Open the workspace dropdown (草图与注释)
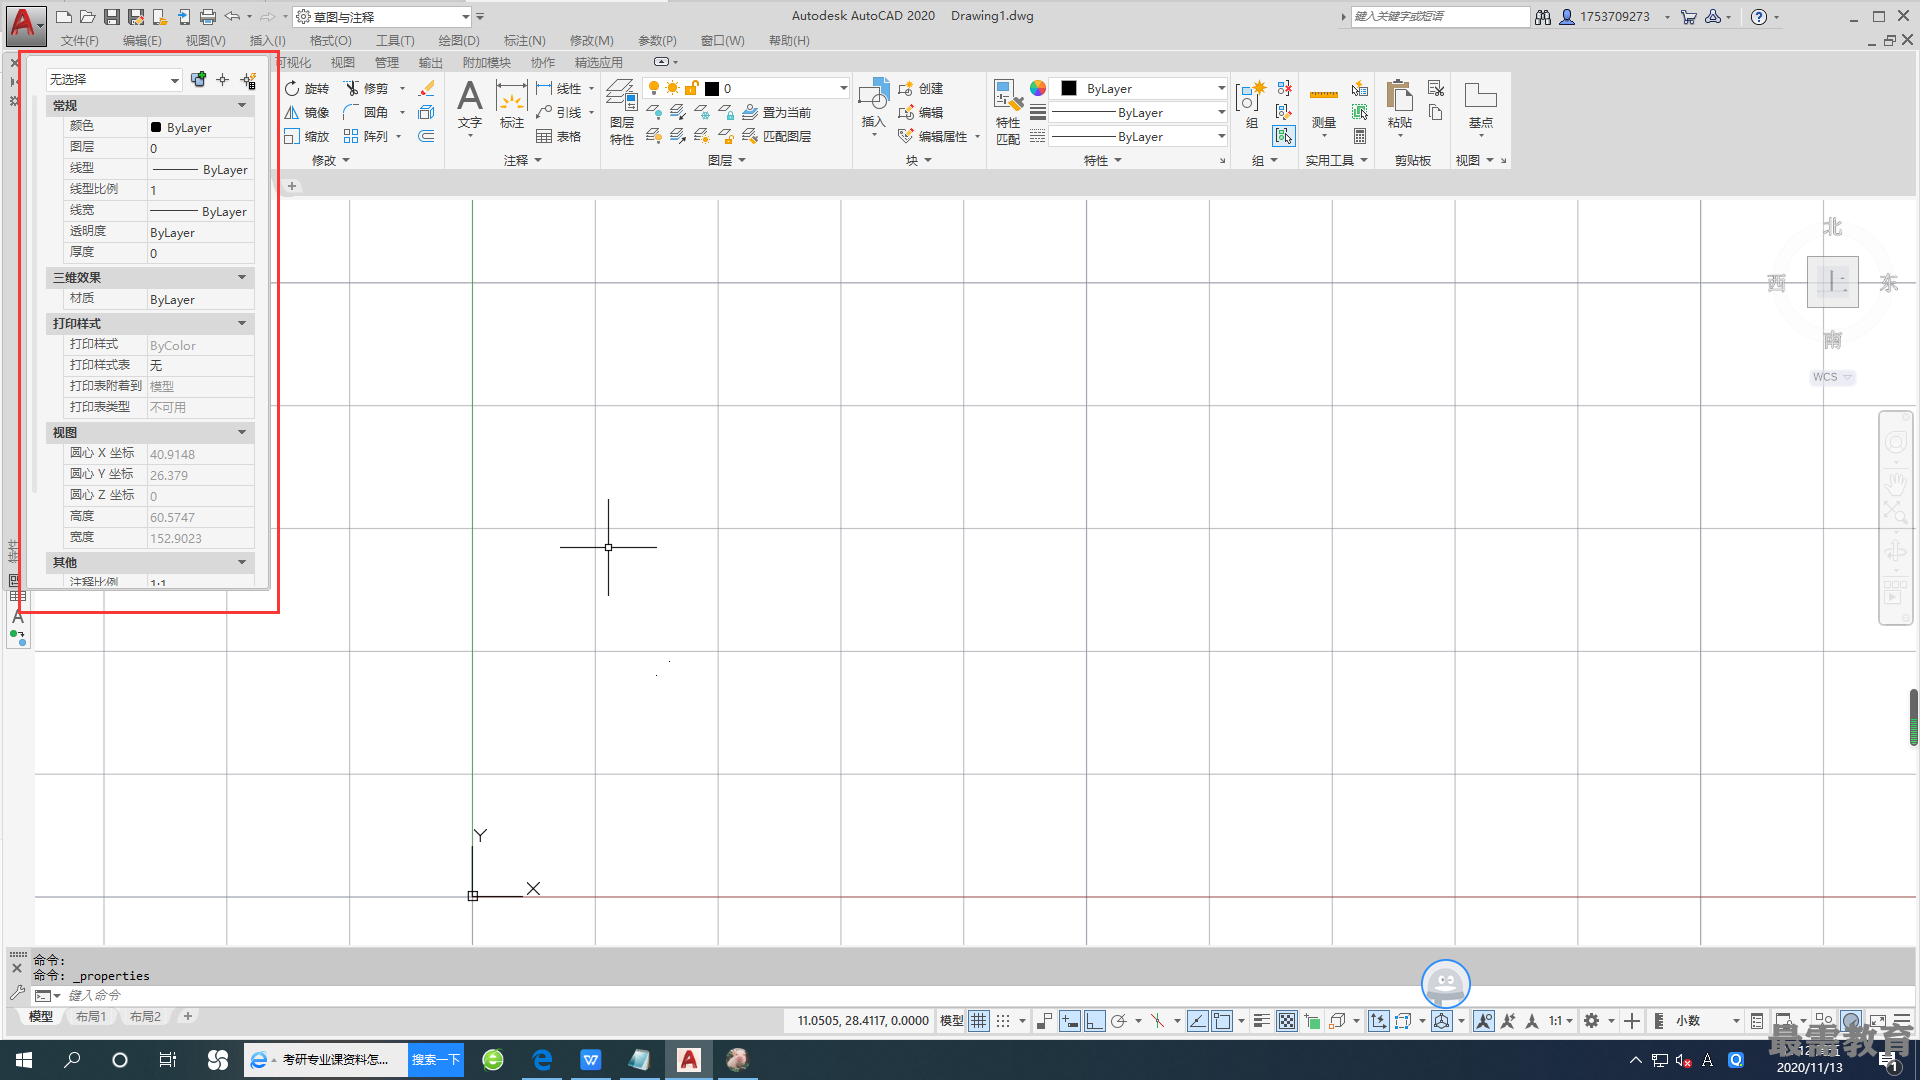The image size is (1920, 1080). point(382,17)
